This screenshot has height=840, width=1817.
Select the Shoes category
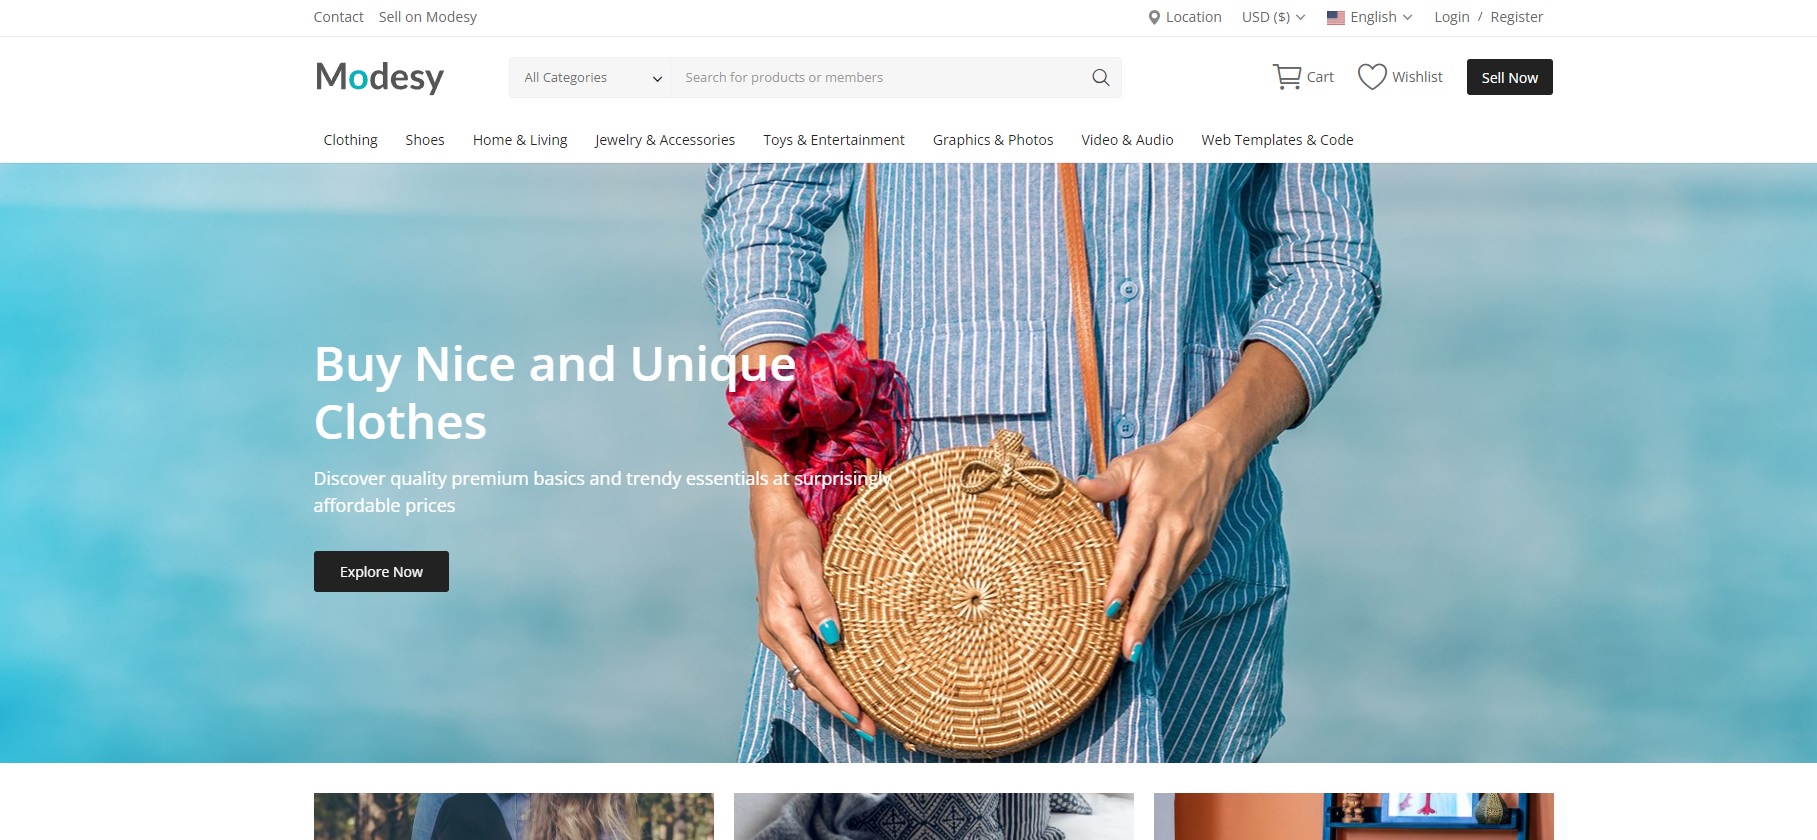click(425, 140)
